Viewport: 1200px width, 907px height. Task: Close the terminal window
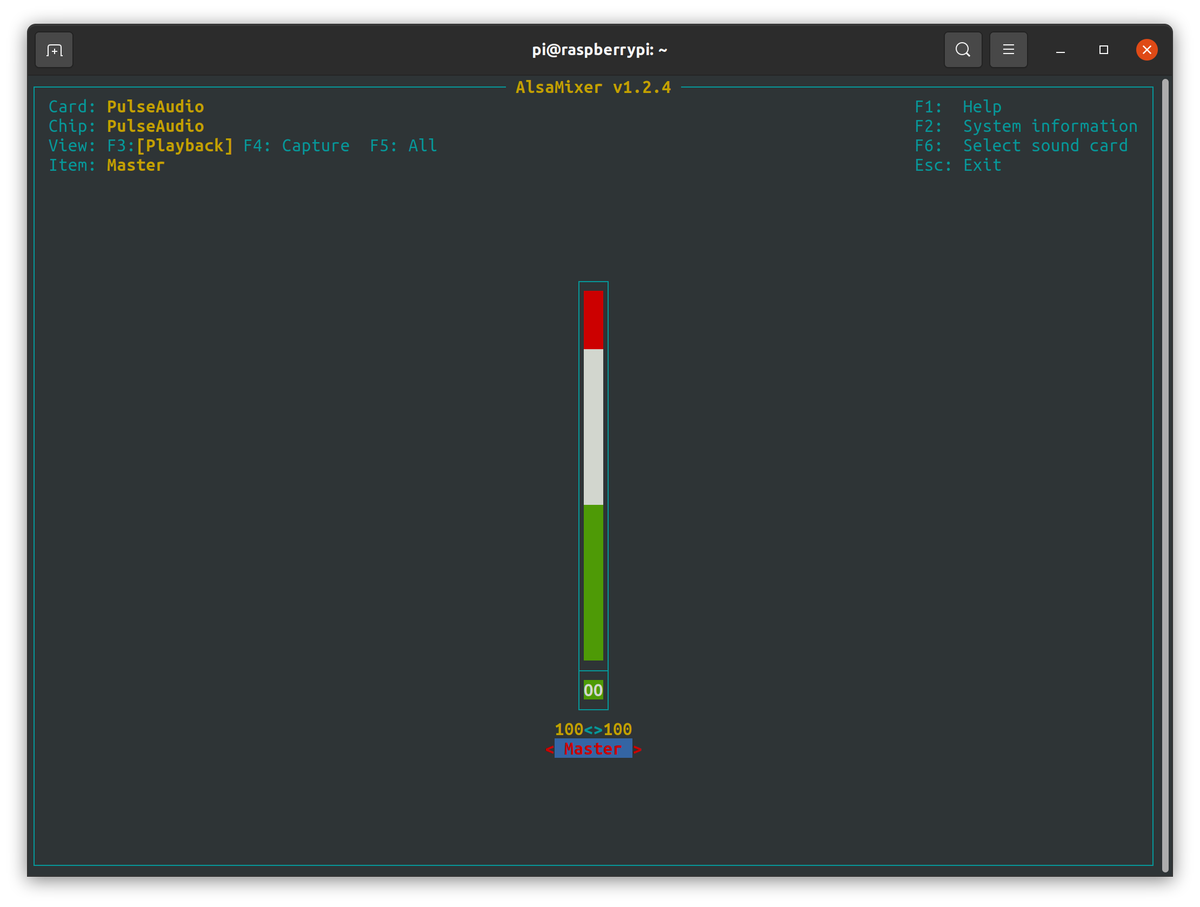click(1147, 50)
